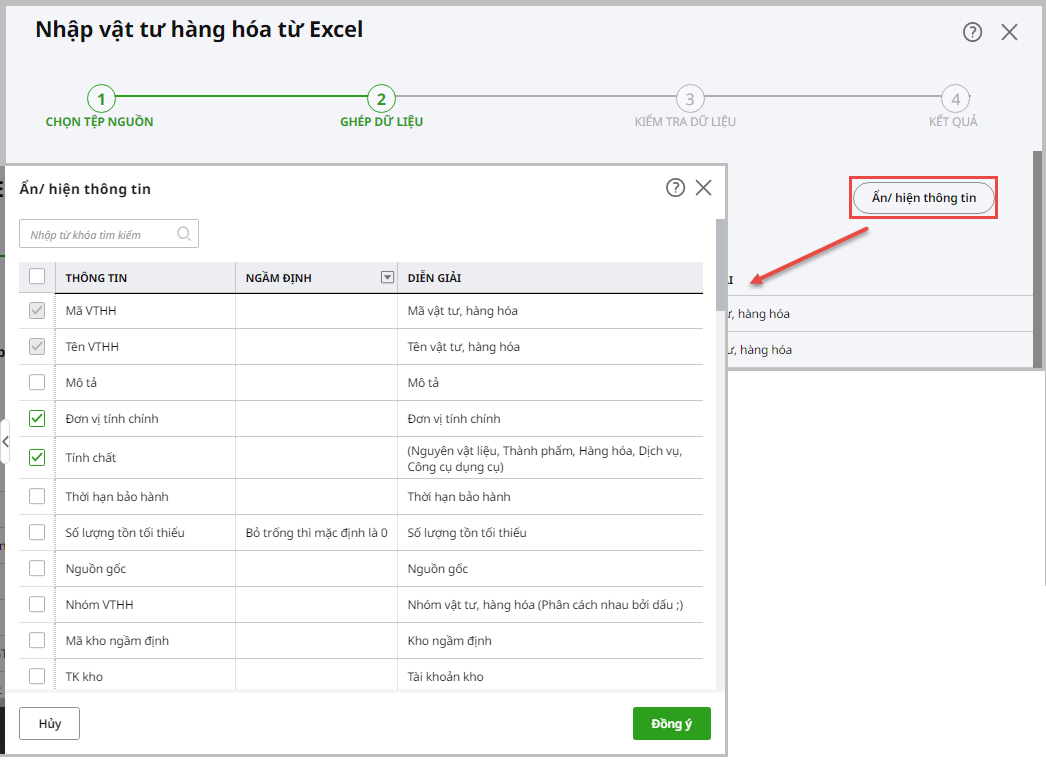
Task: Click help icon of Excel import window
Action: [x=972, y=32]
